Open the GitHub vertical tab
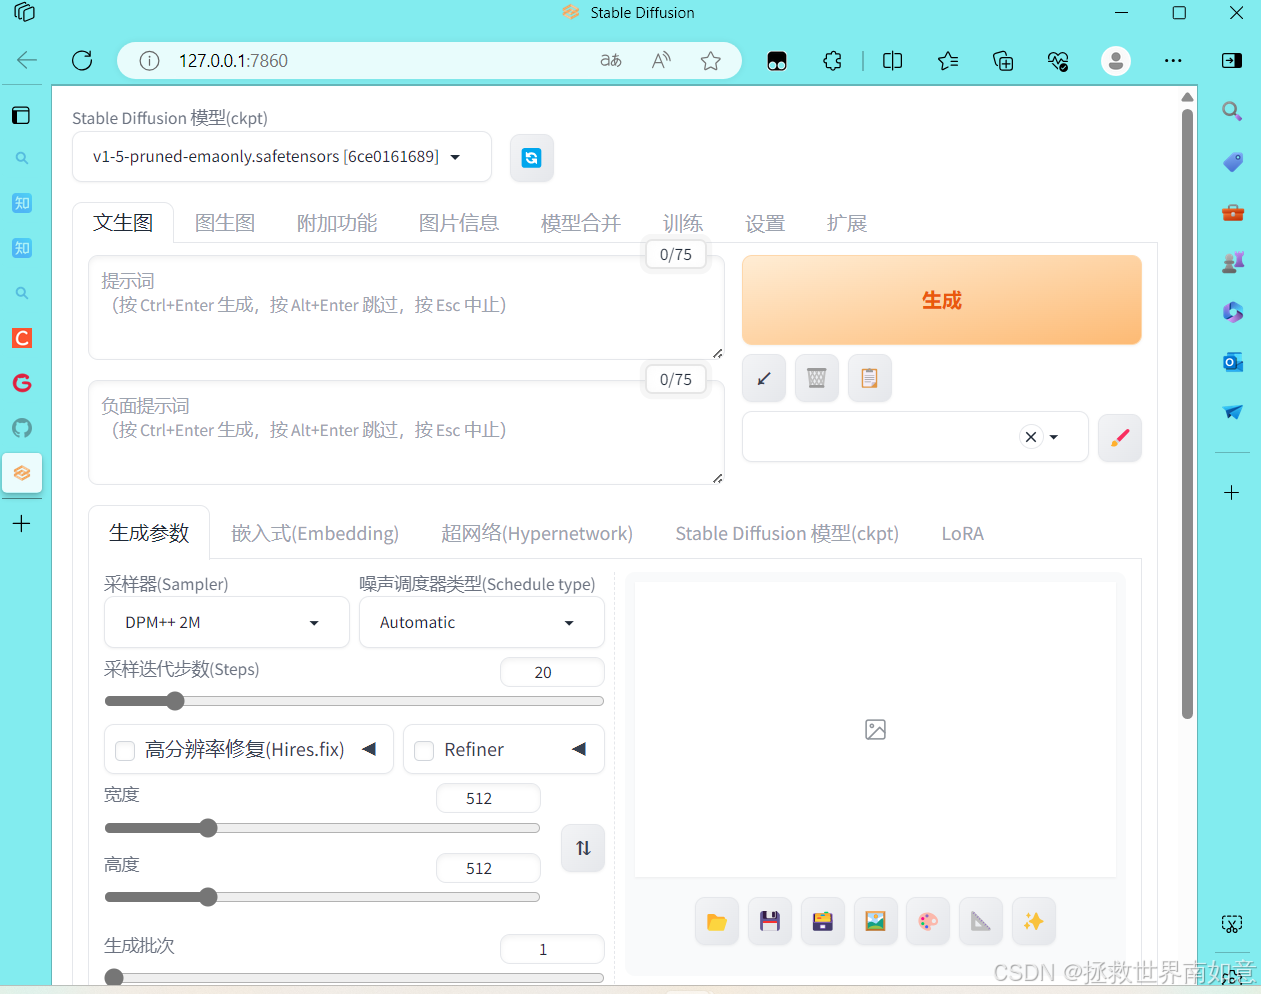This screenshot has width=1261, height=994. [x=22, y=428]
